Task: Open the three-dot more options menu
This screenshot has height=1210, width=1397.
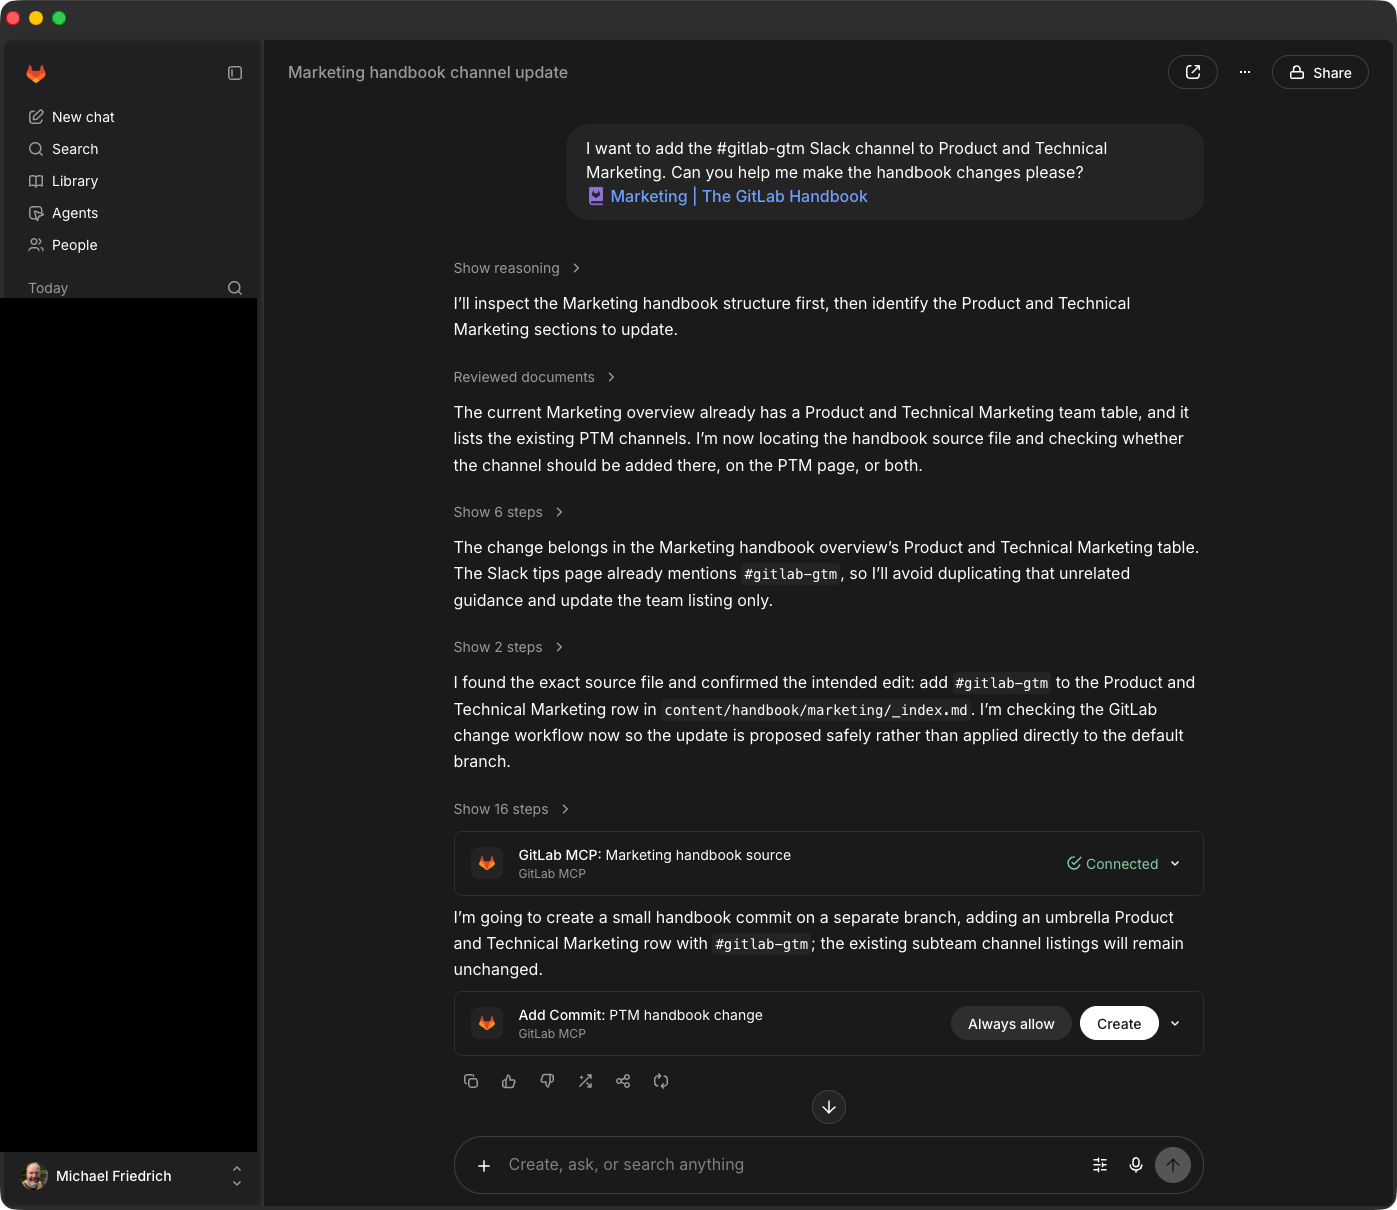Action: point(1245,72)
